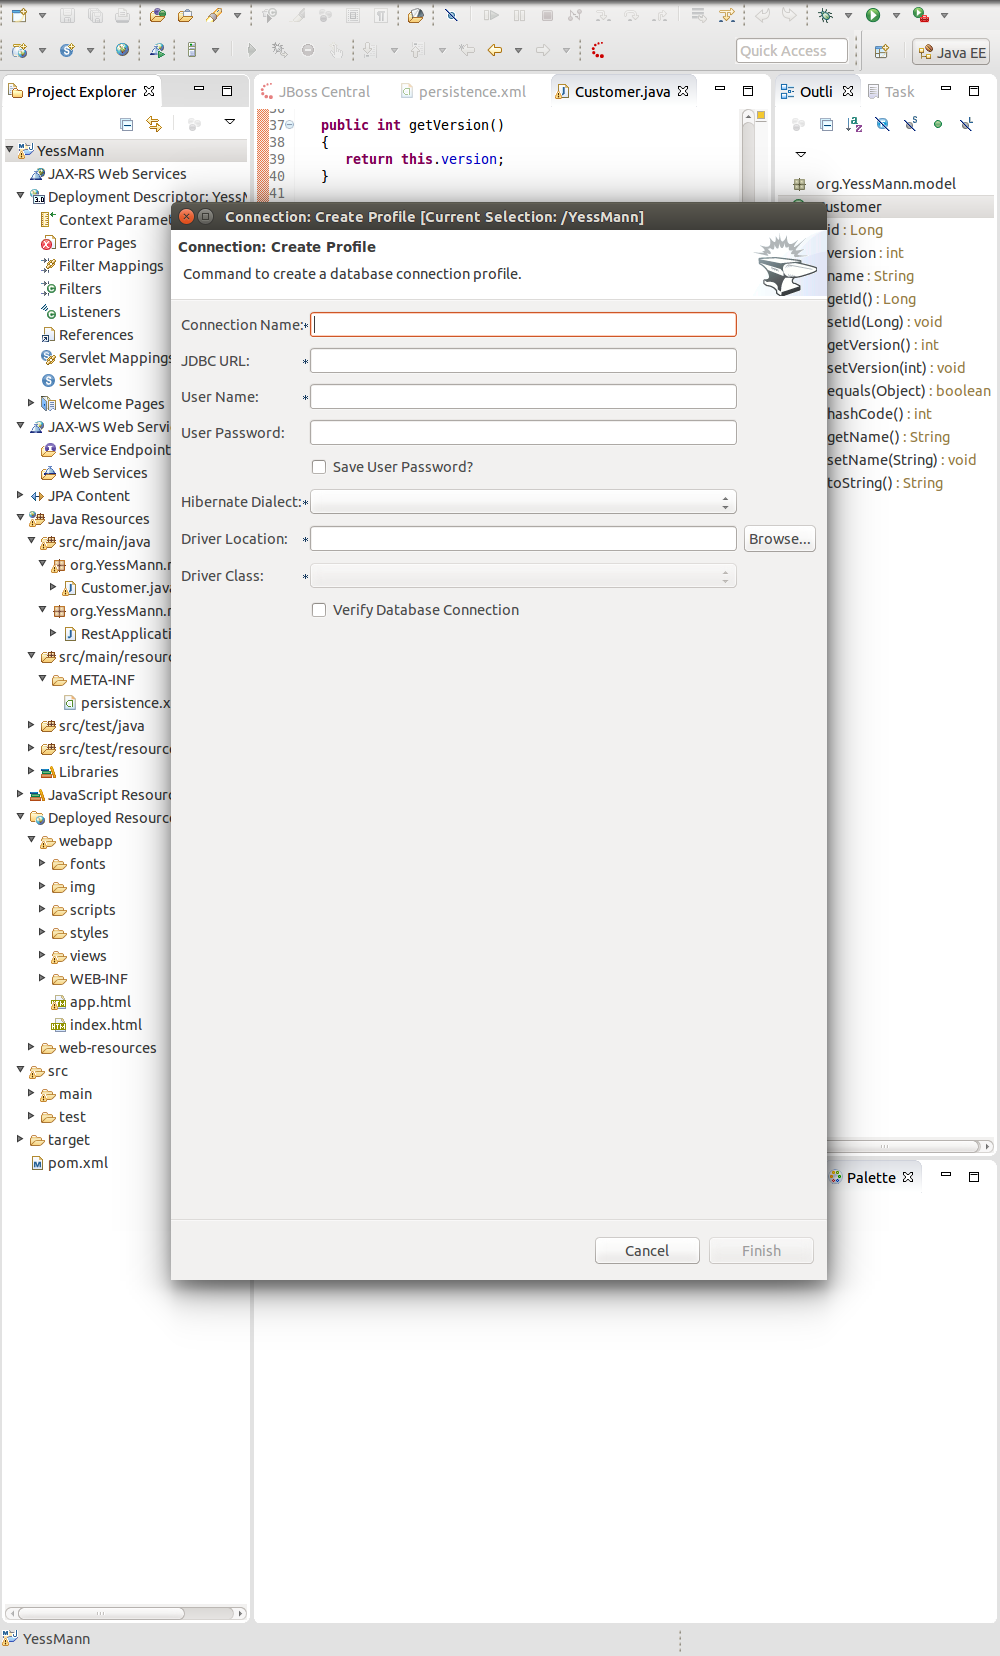Click the New wizard toolbar icon
The image size is (1000, 1656).
click(19, 15)
